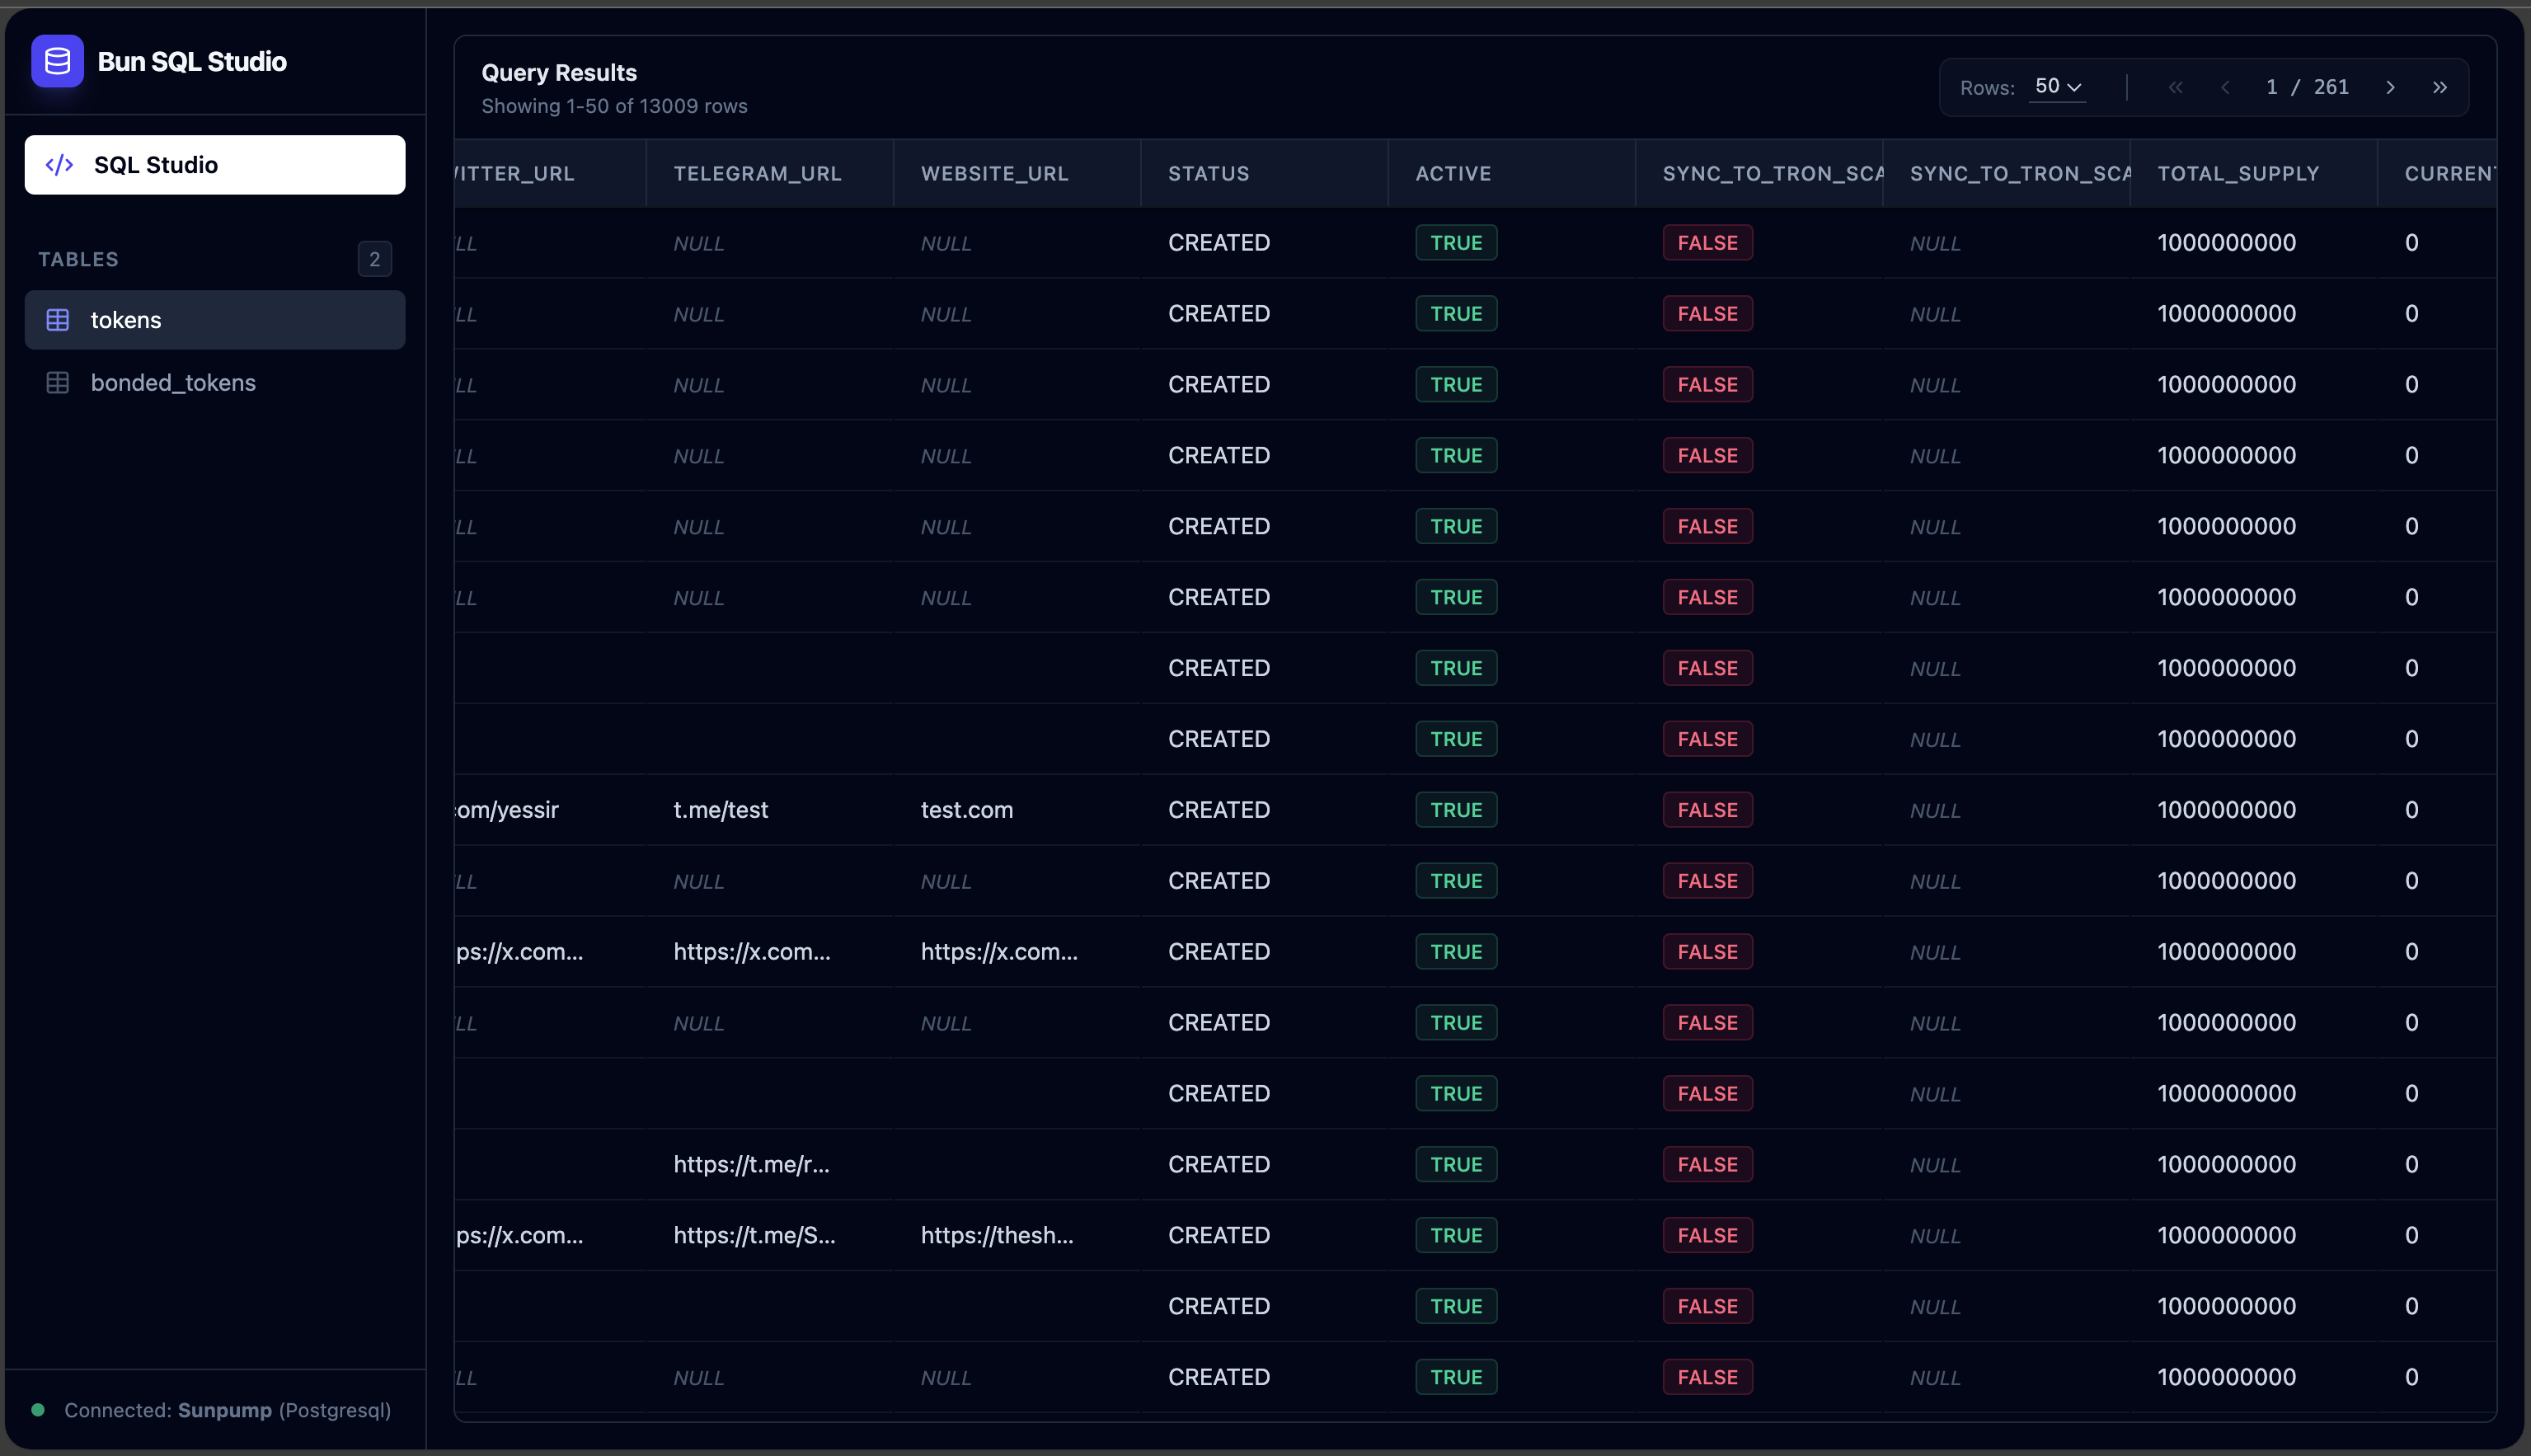The image size is (2531, 1456).
Task: Click the t.me/test telegram cell
Action: (x=720, y=810)
